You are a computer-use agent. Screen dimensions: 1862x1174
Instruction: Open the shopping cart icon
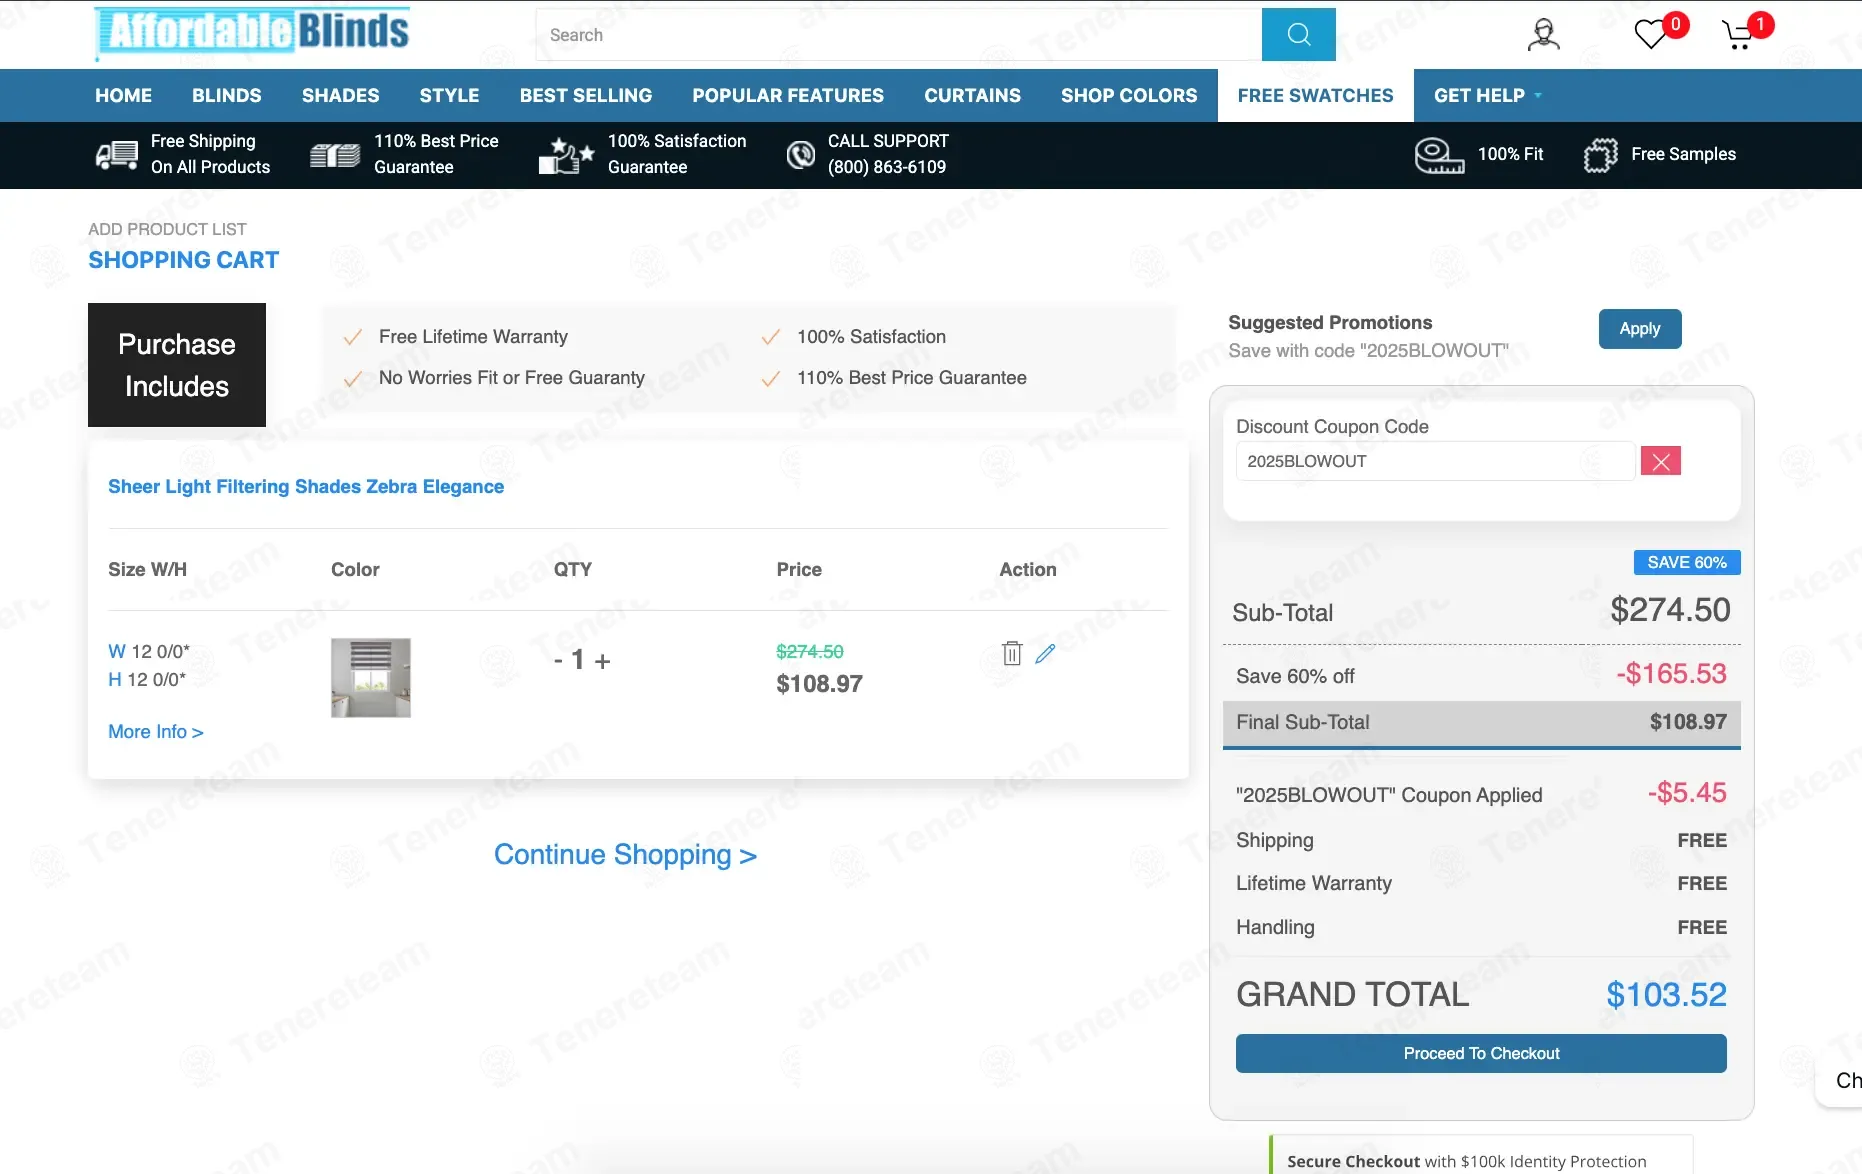click(1738, 36)
